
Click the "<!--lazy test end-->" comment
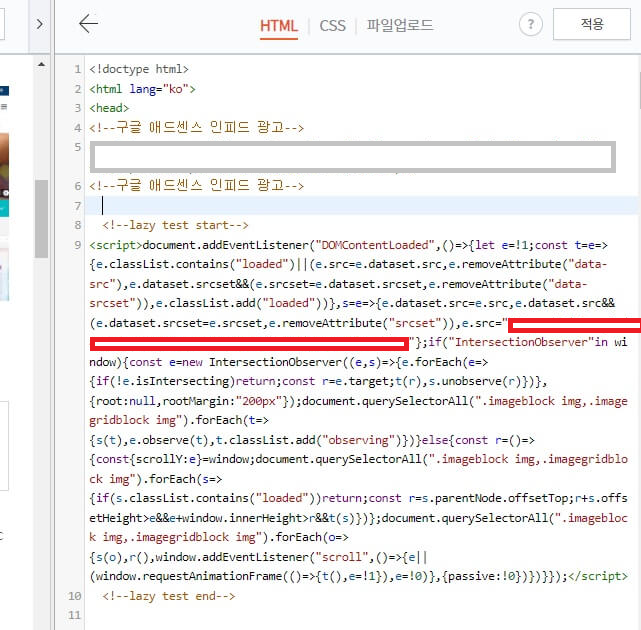click(169, 596)
